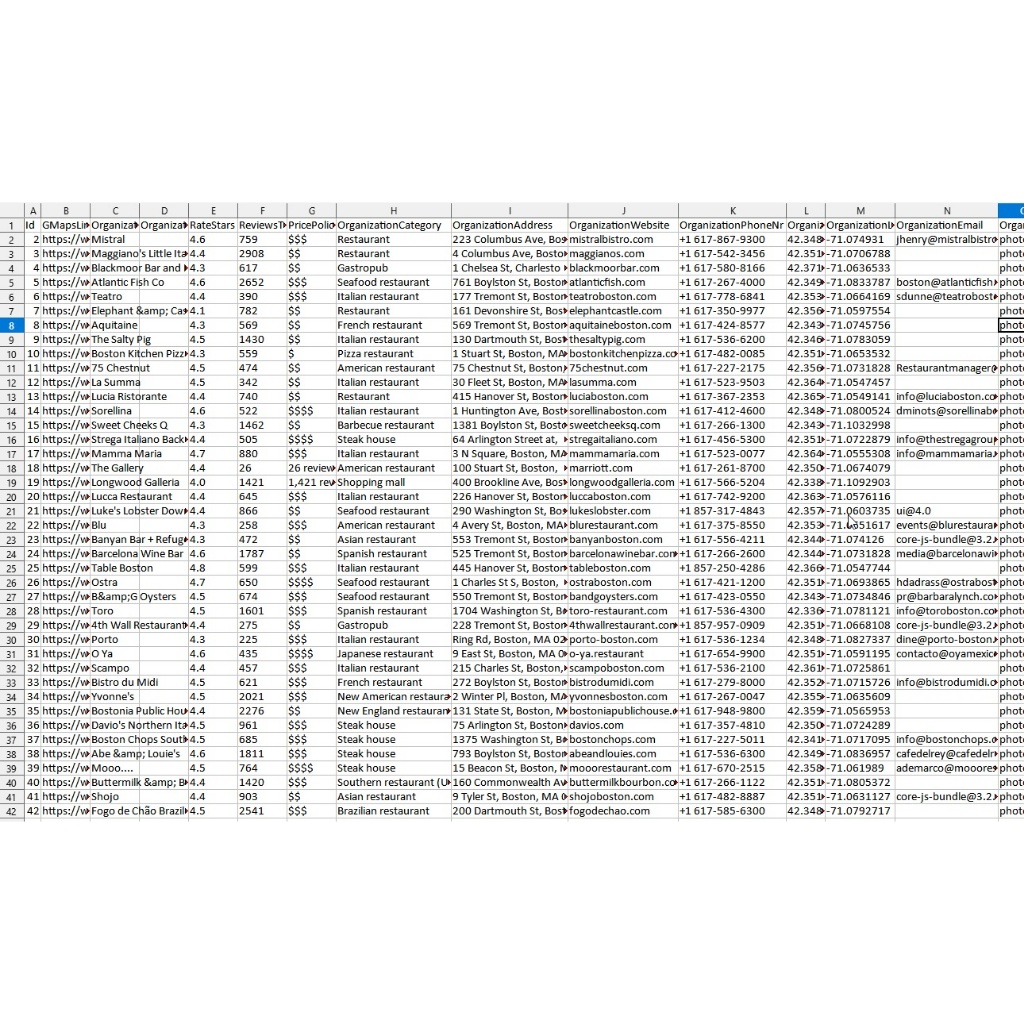Click the Gastropub category in row 4

393,268
